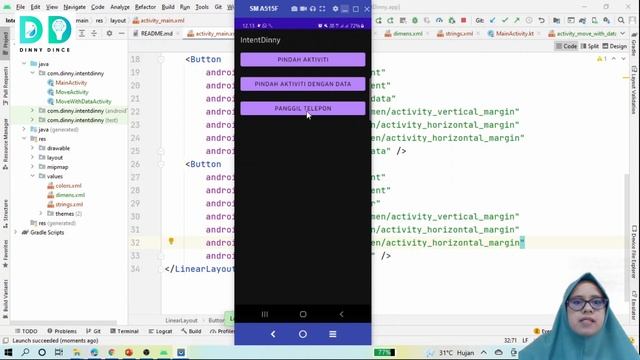
Task: Click the Search Everywhere magnifier icon
Action: [x=621, y=20]
